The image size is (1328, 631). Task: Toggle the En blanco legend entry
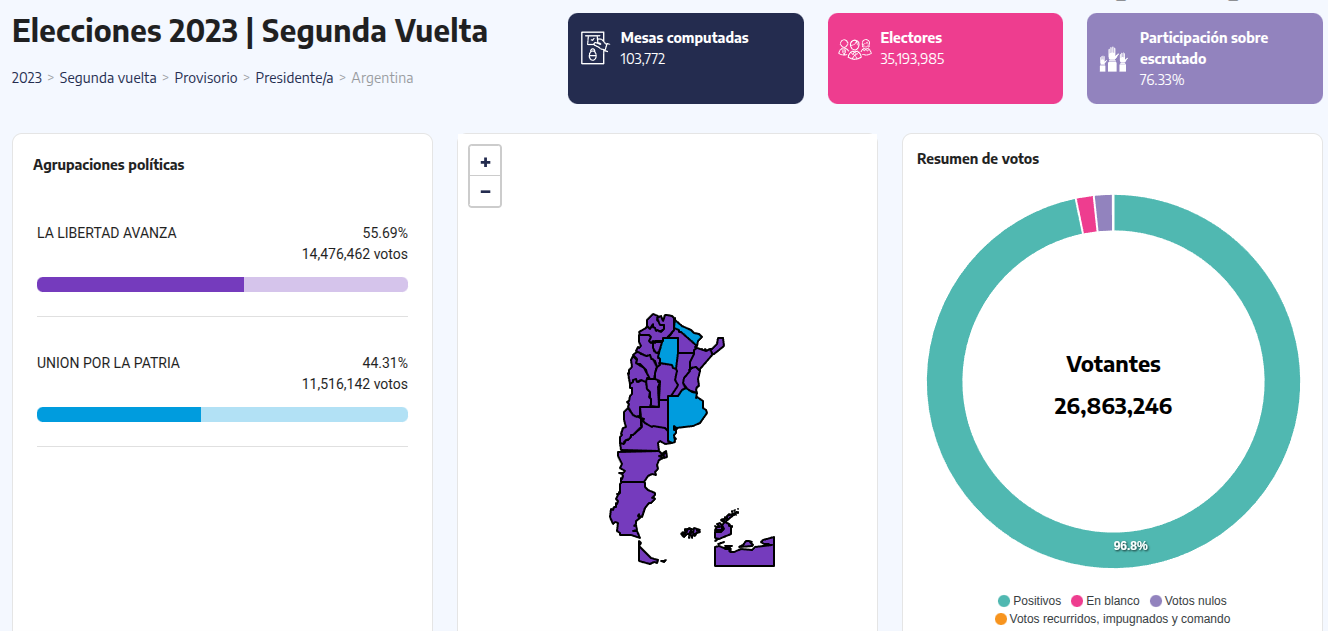coord(1105,601)
